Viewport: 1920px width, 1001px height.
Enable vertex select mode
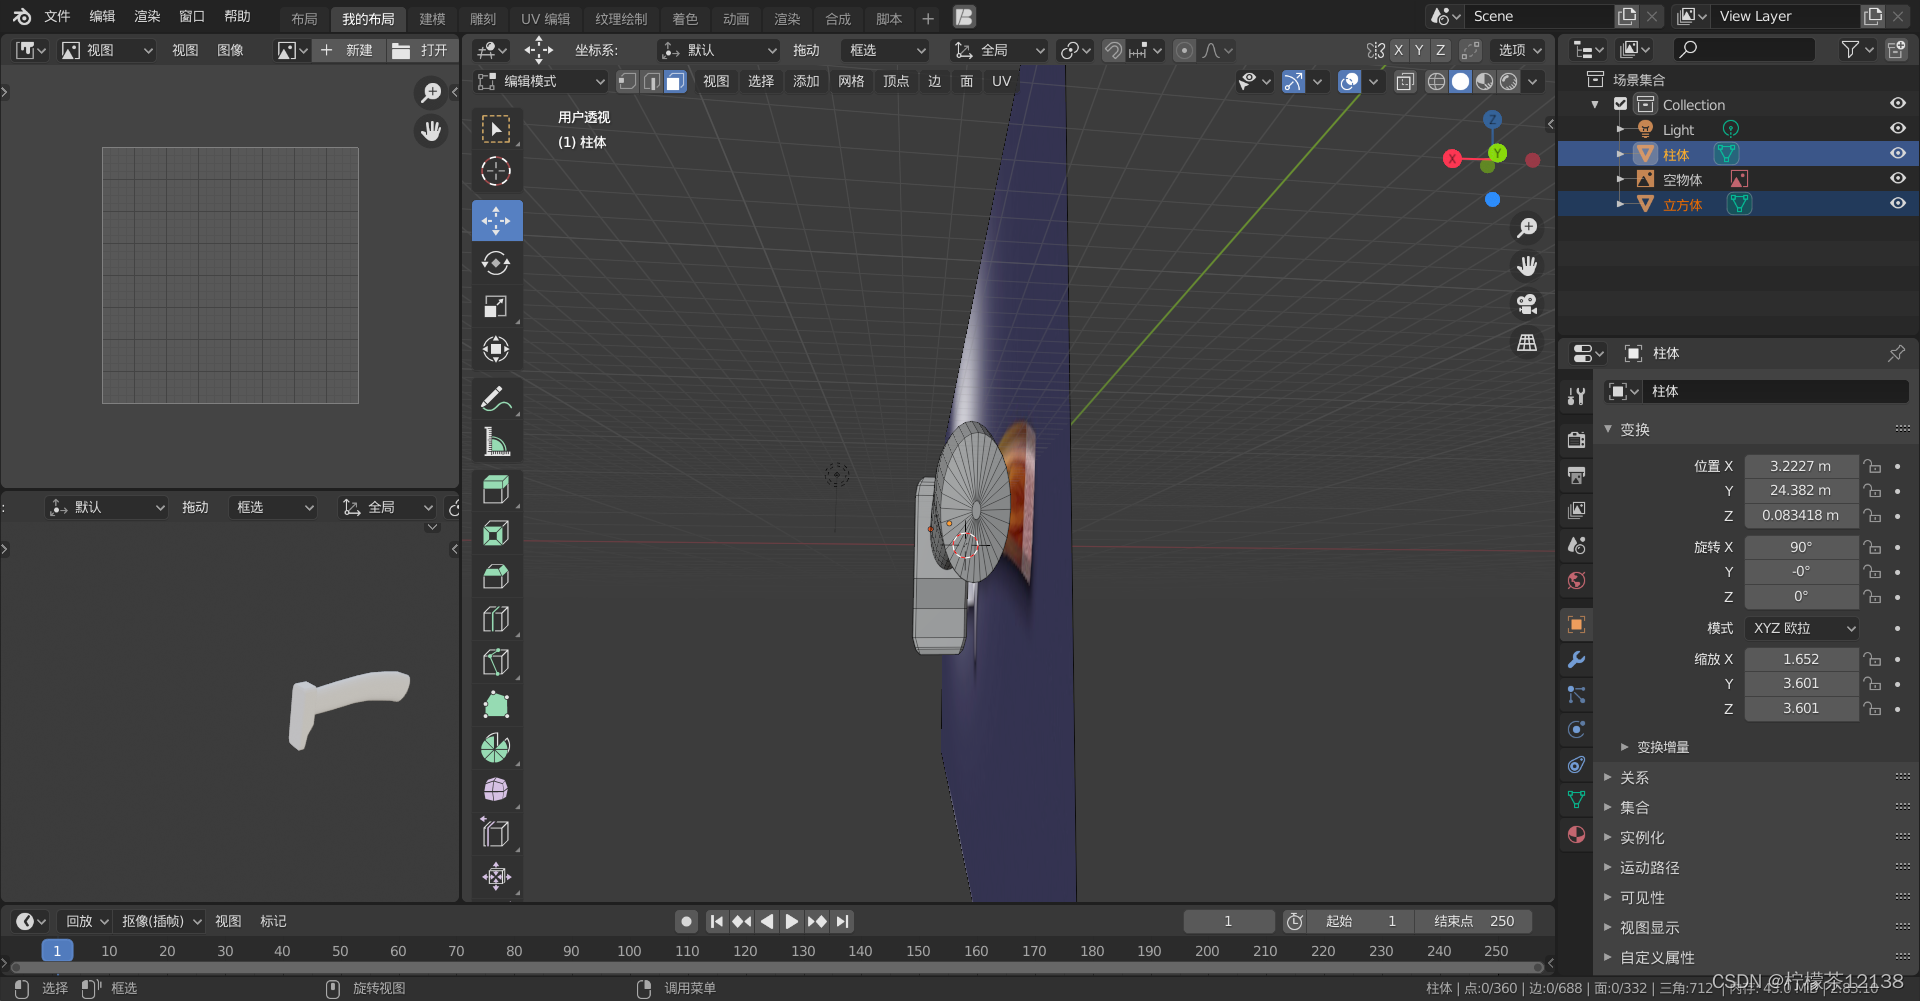coord(627,81)
